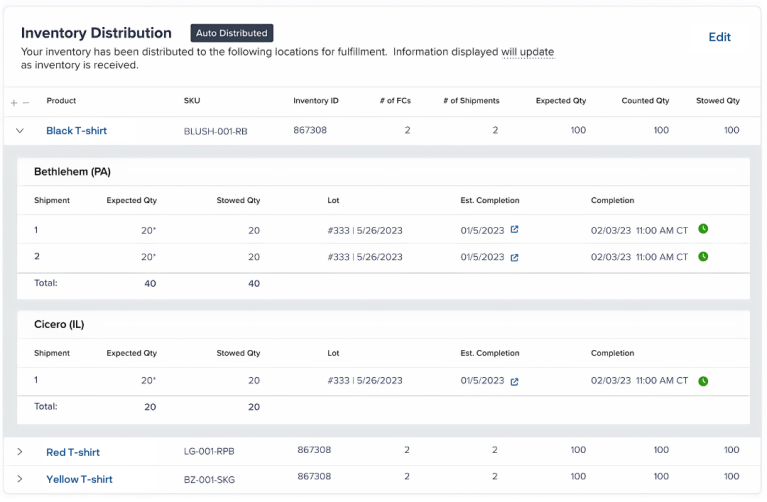
Task: Click external link icon for Bethlehem shipment 2
Action: (x=515, y=257)
